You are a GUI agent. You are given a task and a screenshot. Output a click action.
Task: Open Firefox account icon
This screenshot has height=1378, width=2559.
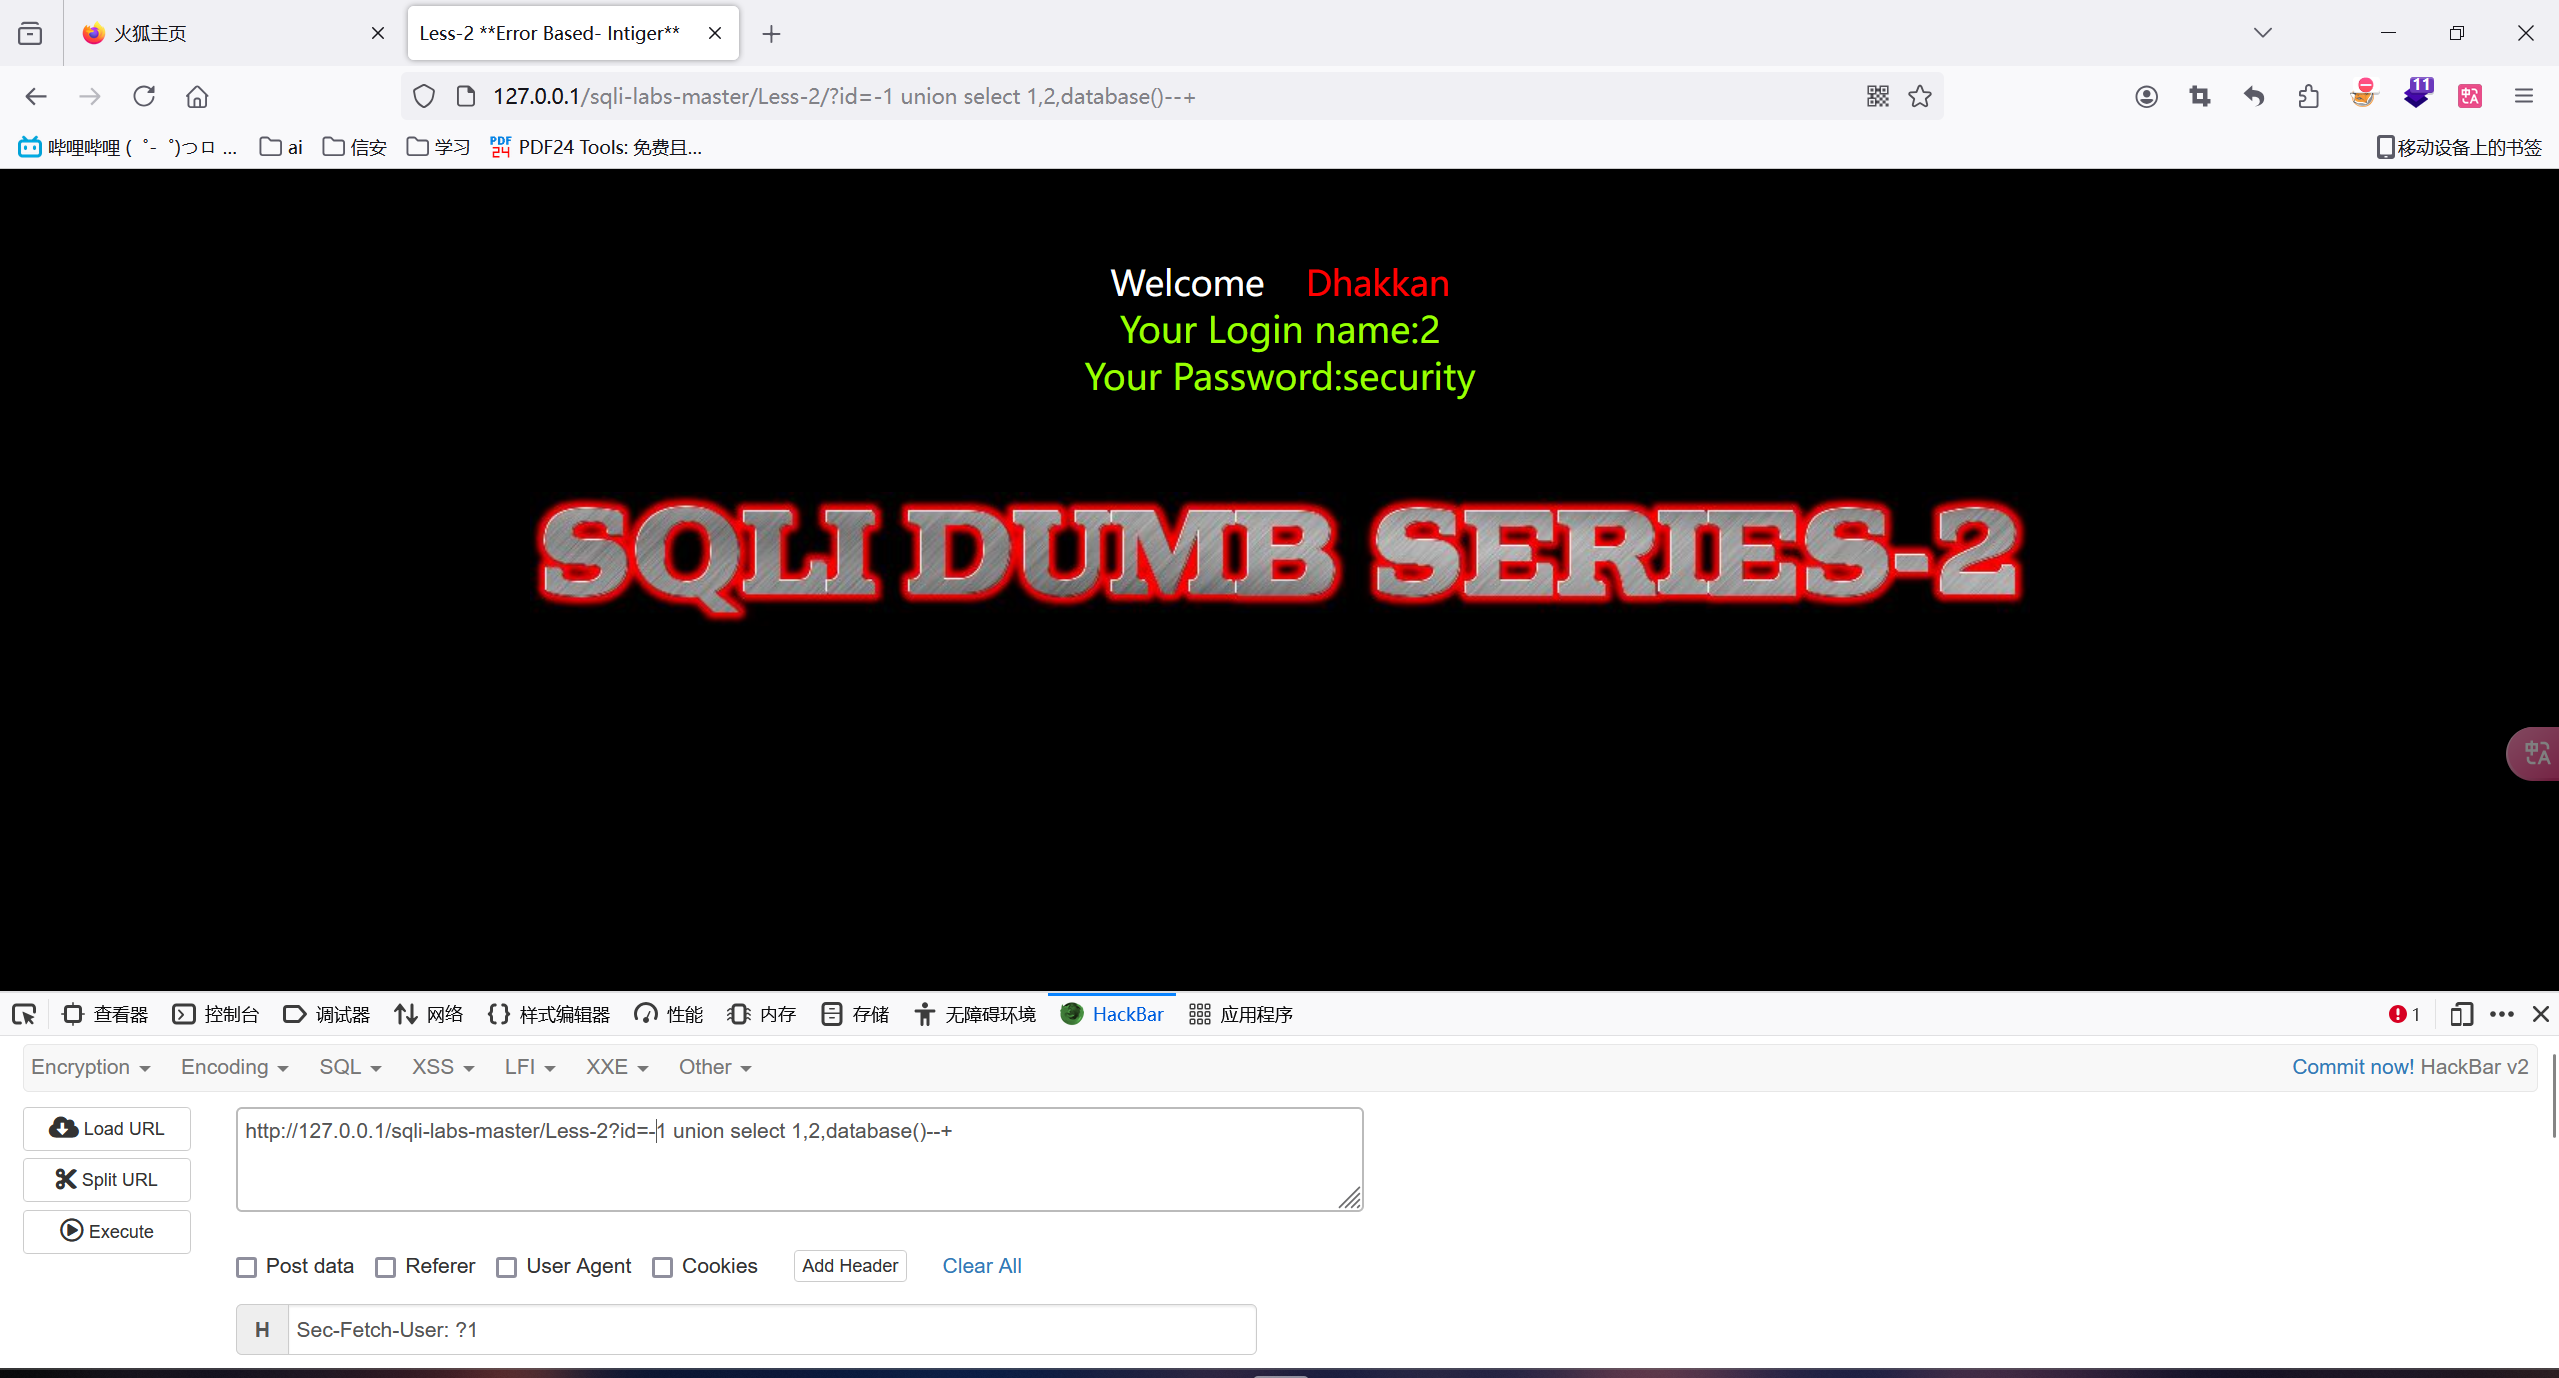(2146, 96)
